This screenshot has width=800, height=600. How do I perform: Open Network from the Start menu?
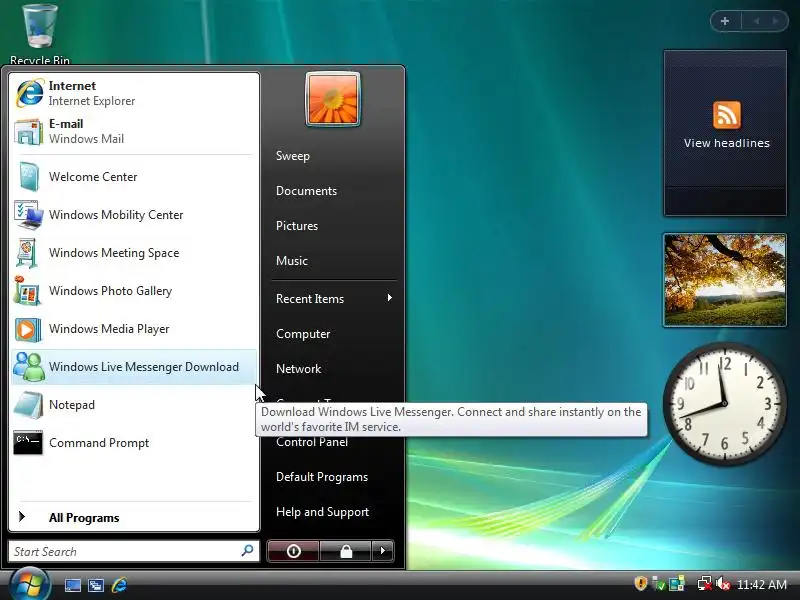pyautogui.click(x=298, y=368)
